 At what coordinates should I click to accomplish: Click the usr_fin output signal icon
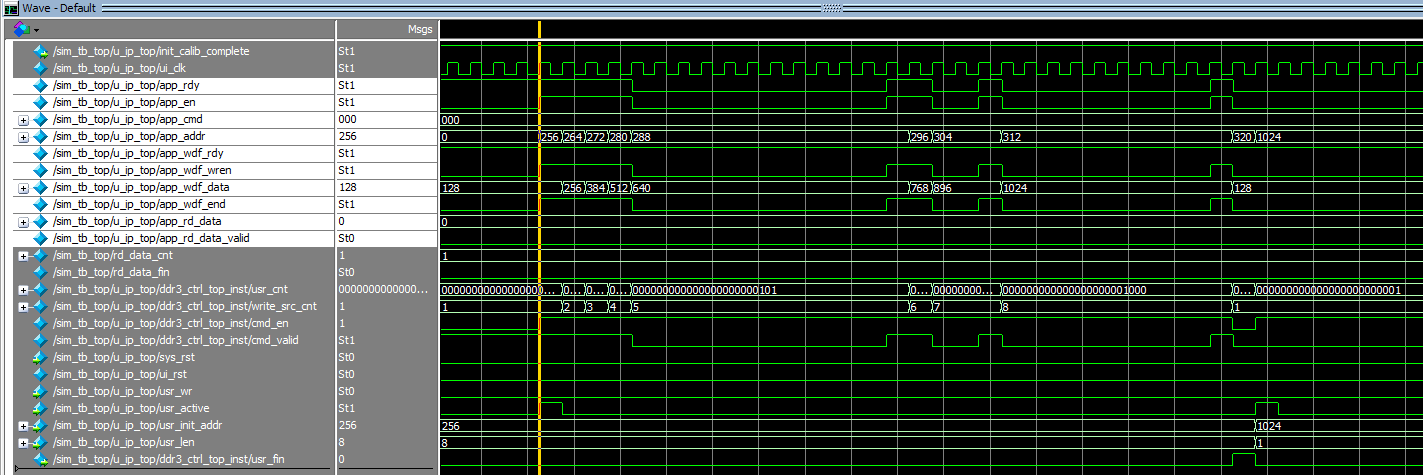[x=40, y=459]
